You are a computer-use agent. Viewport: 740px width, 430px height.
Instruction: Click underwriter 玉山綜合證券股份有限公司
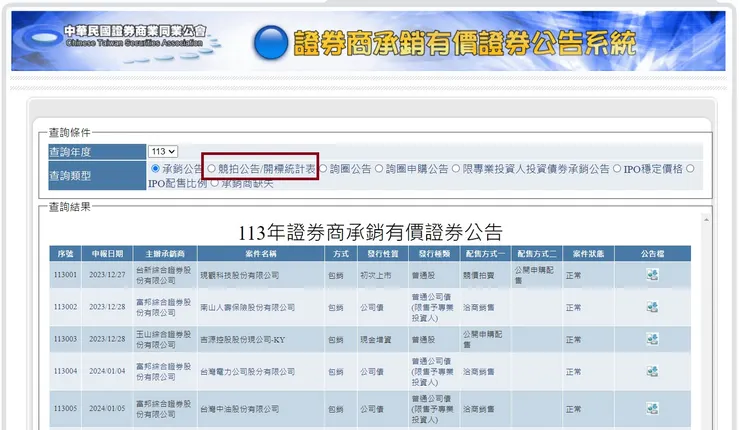(163, 339)
